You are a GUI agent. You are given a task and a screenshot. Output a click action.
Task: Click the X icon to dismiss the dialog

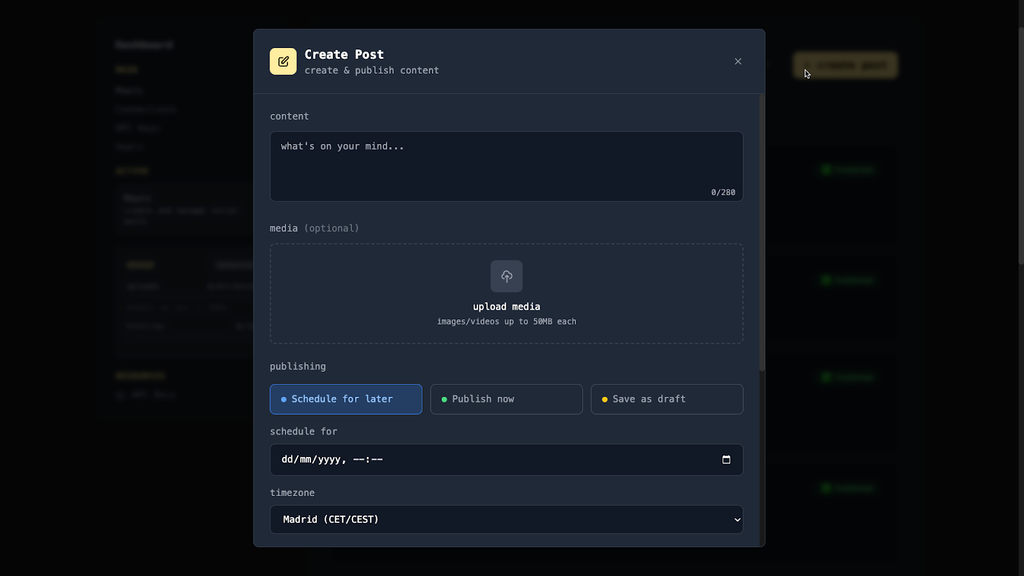coord(738,61)
